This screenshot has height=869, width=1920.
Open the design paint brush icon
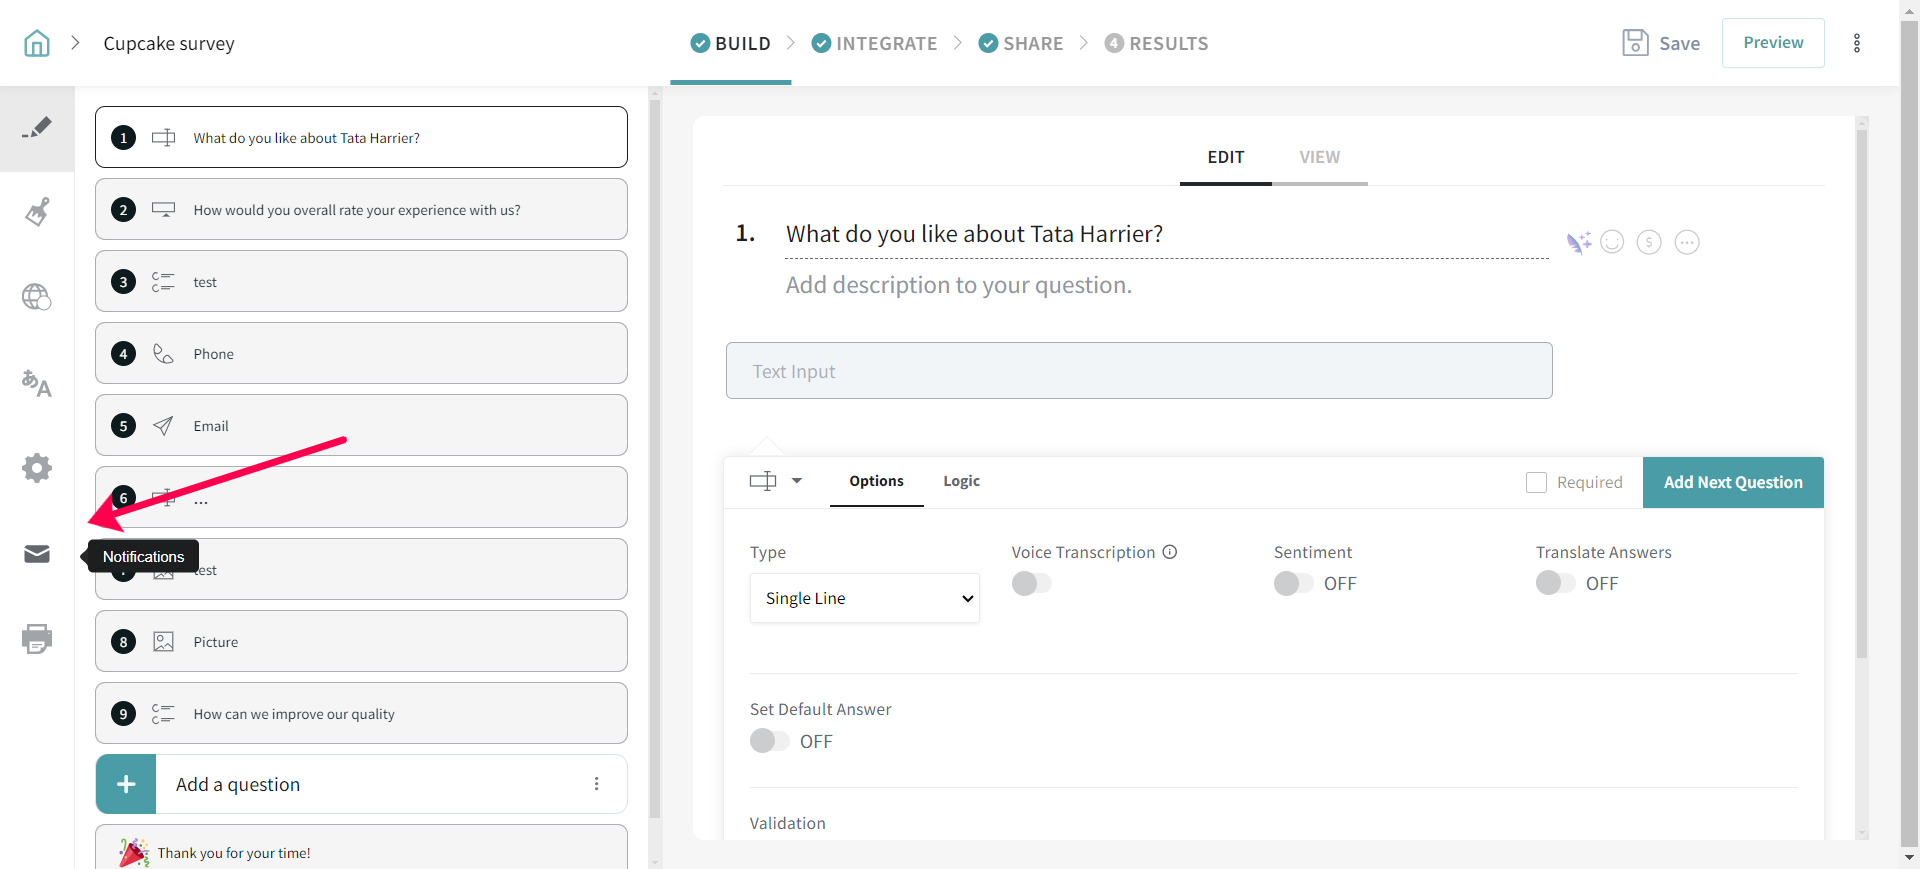(x=37, y=212)
